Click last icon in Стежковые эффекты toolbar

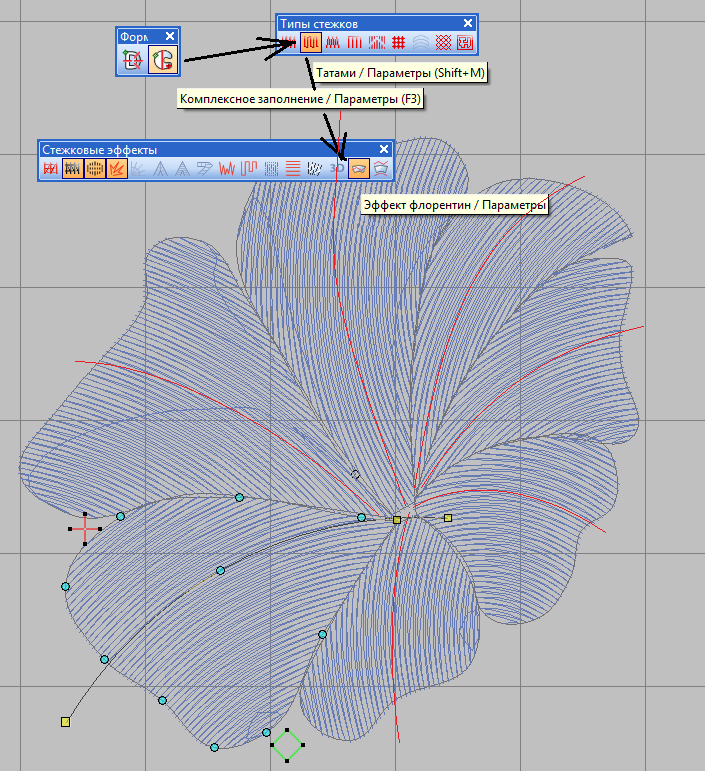click(x=381, y=169)
